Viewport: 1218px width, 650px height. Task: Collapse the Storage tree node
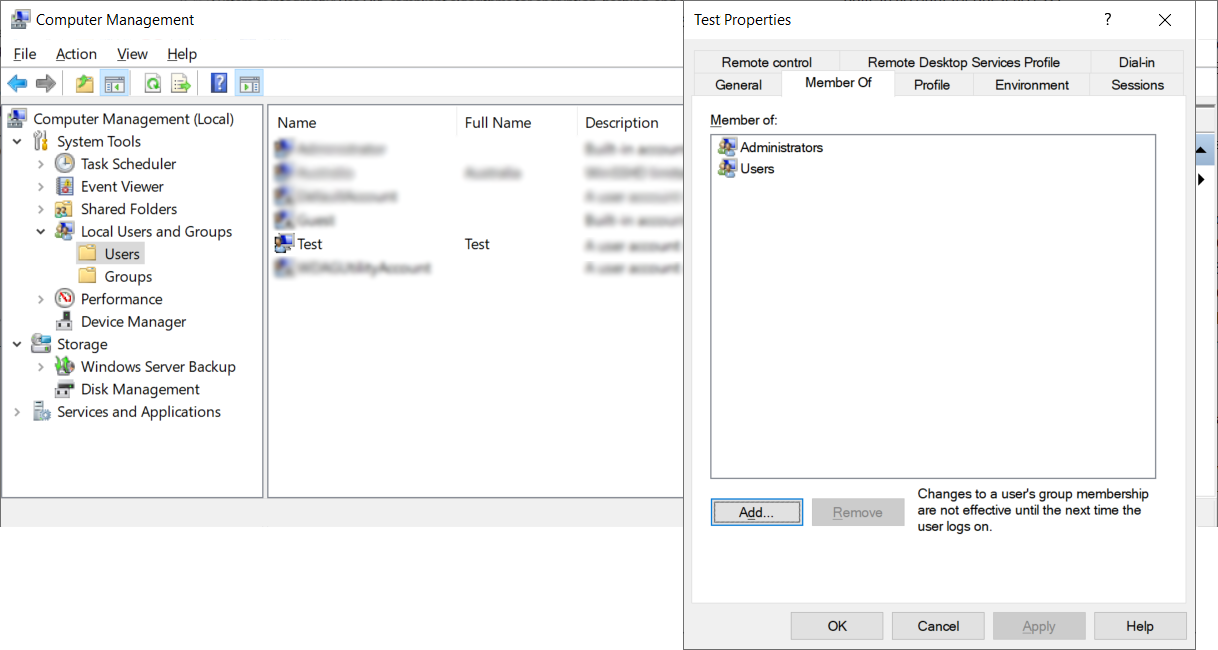click(x=17, y=344)
